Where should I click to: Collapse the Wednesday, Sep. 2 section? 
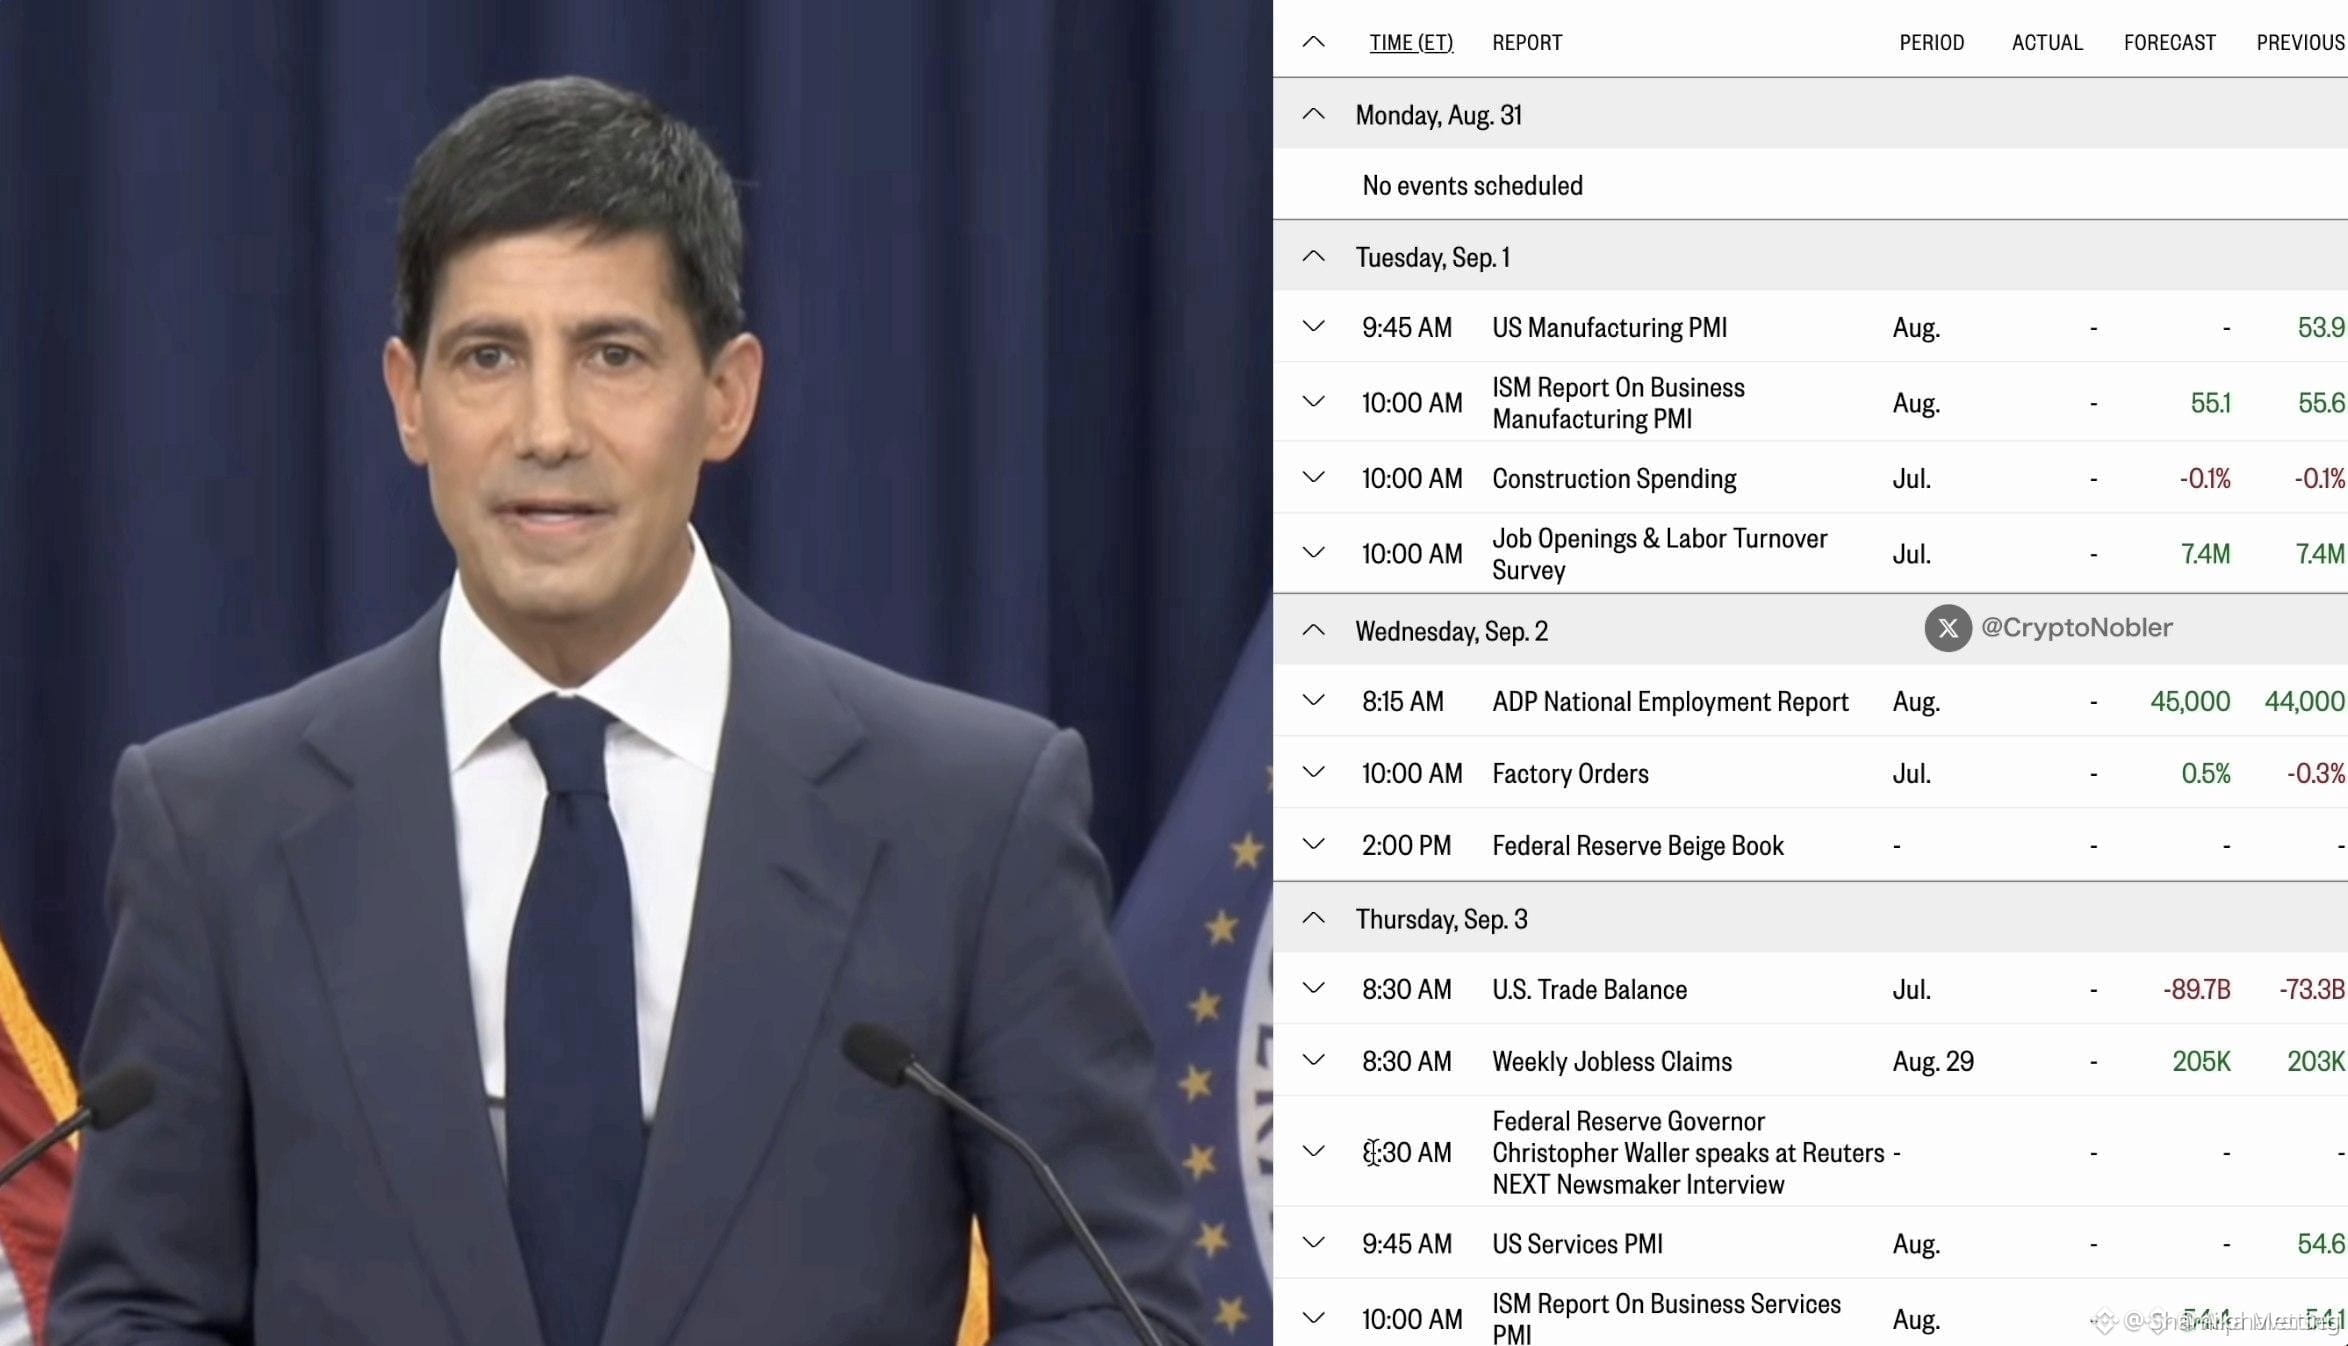coord(1313,630)
